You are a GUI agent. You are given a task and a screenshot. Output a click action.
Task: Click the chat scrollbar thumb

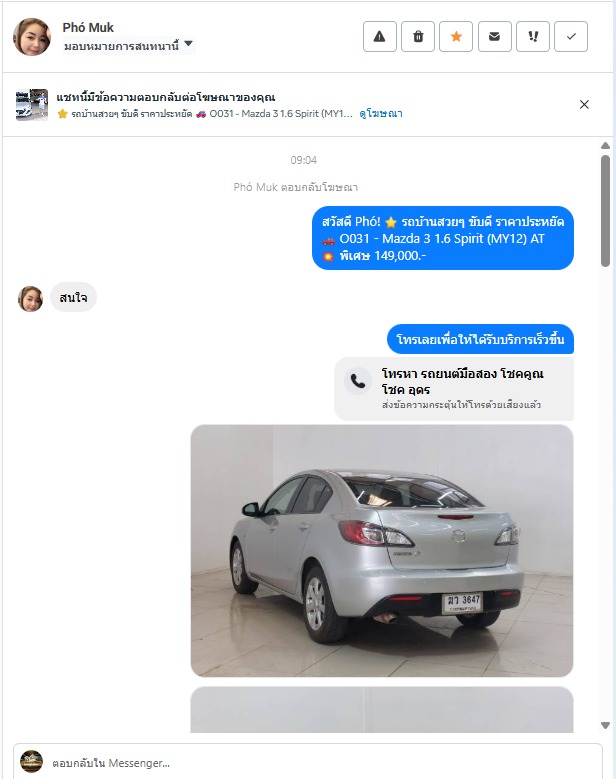[605, 211]
